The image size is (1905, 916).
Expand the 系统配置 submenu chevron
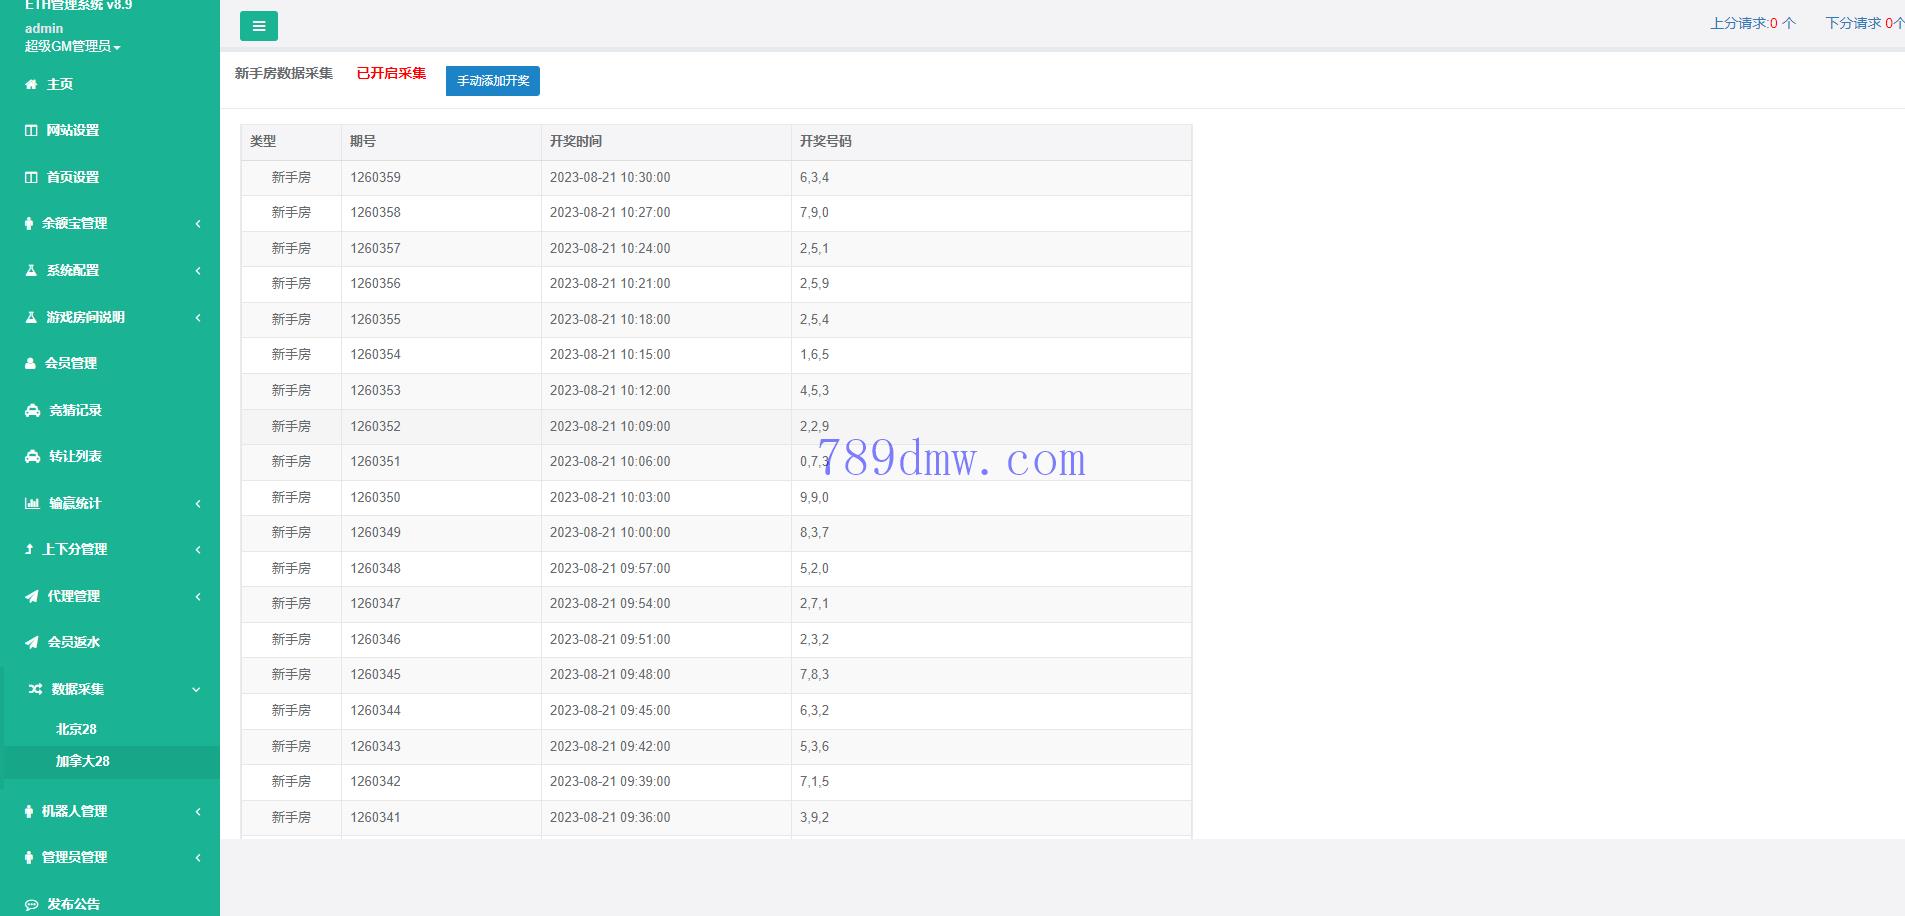click(x=198, y=271)
